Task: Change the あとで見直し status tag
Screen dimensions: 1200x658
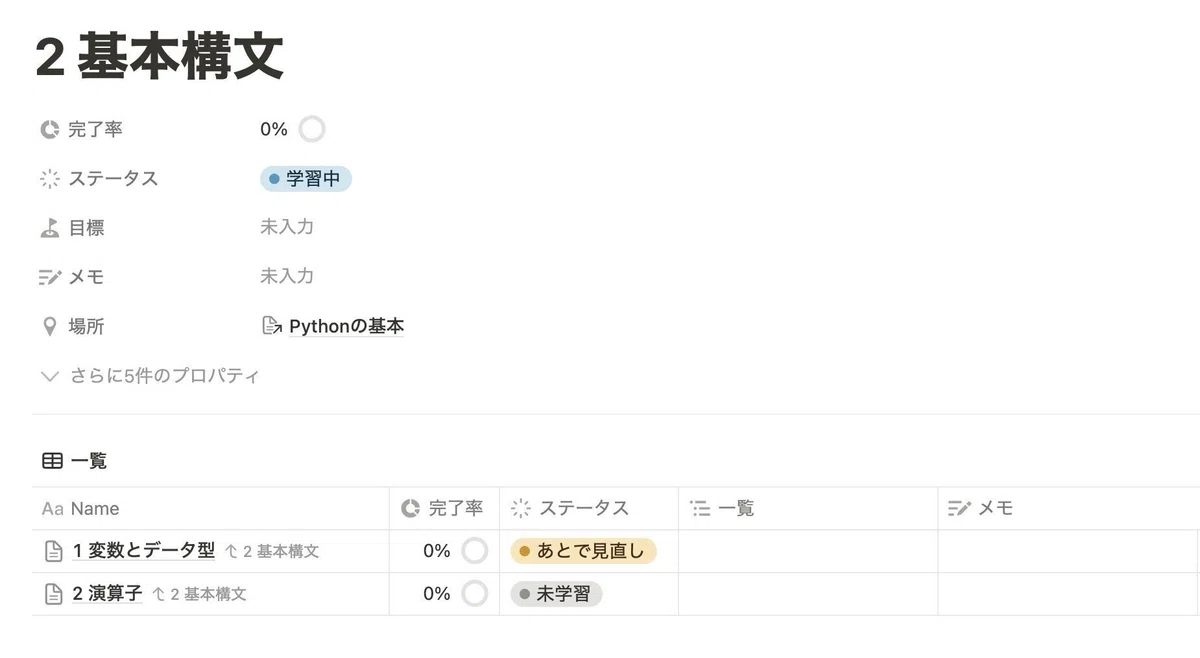Action: click(x=583, y=551)
